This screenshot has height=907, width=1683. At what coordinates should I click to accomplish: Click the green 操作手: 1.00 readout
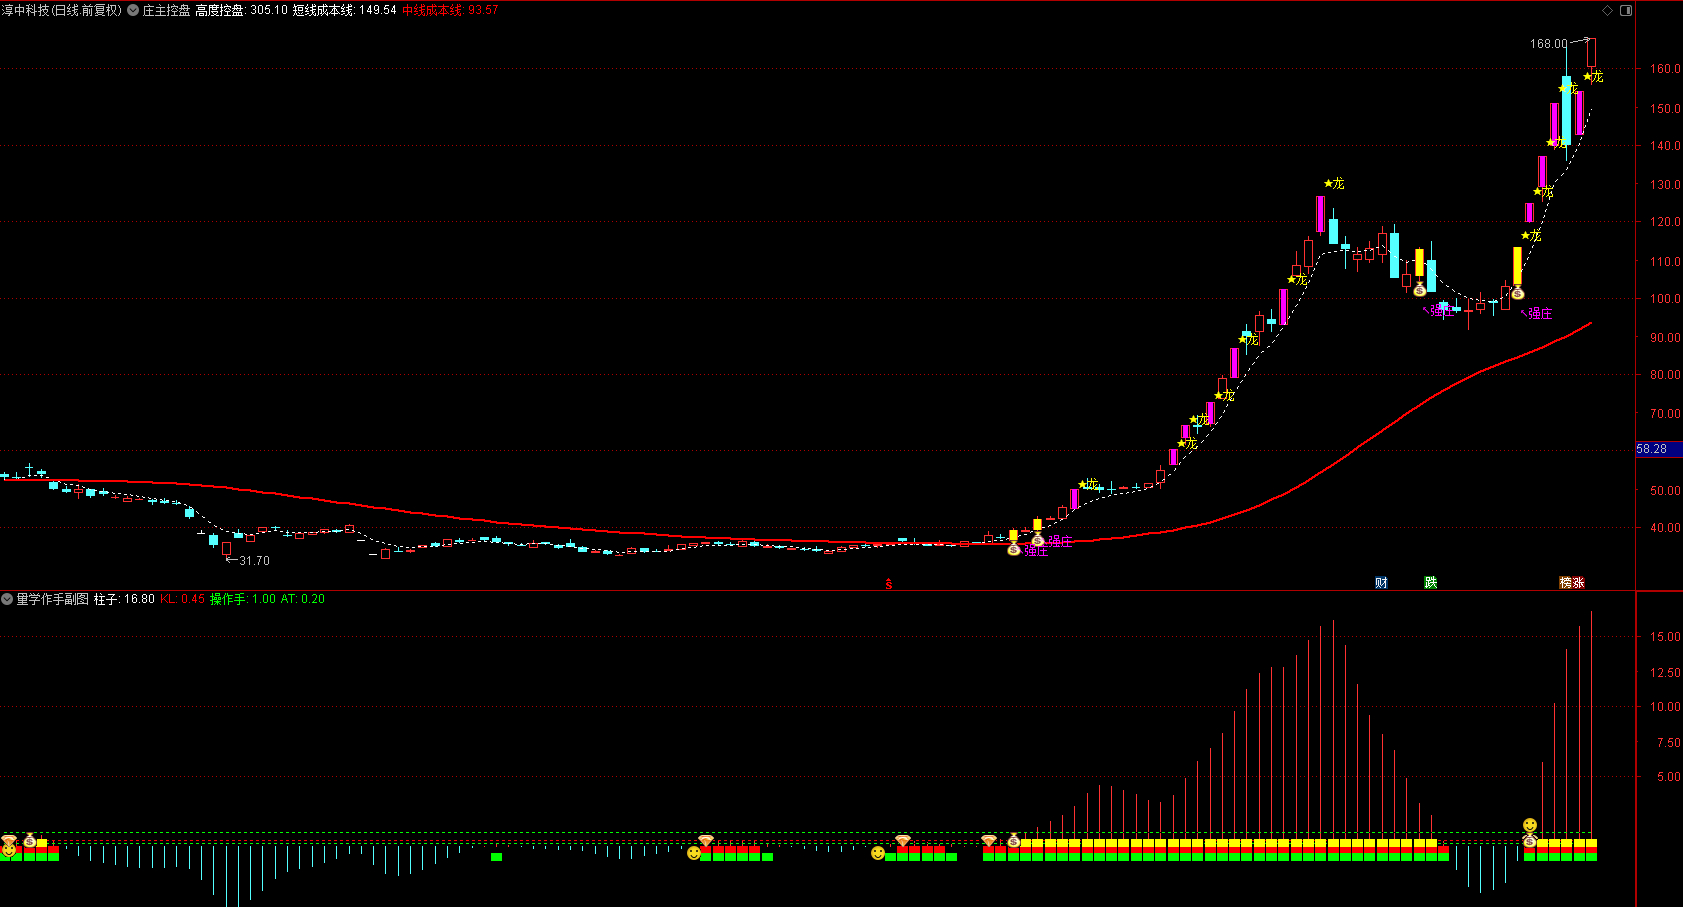point(243,599)
